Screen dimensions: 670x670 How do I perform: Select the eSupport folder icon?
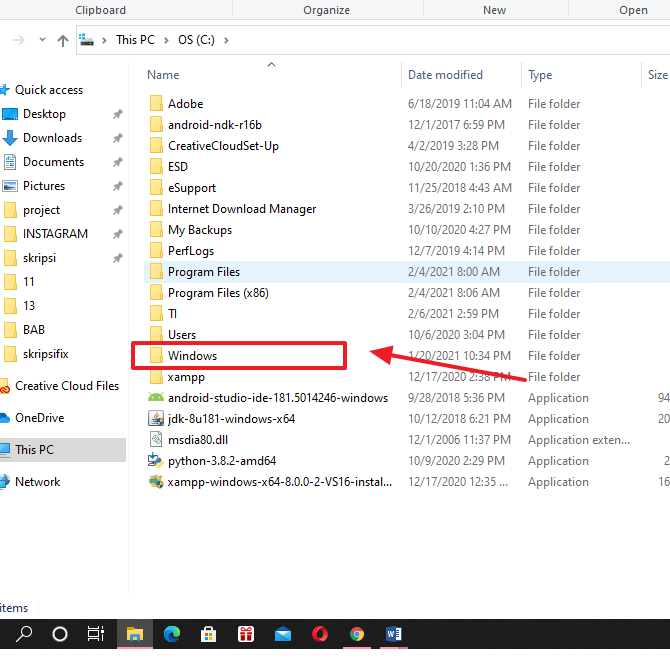pyautogui.click(x=156, y=187)
